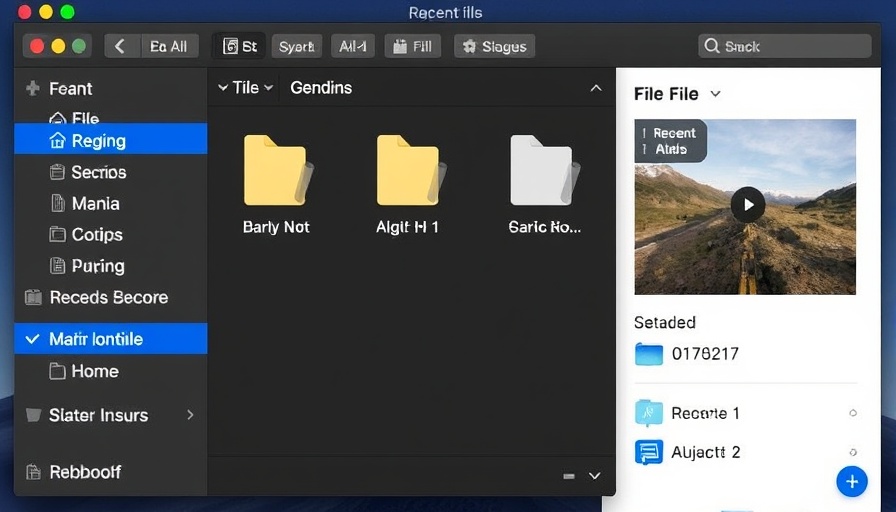Open 'Secrios' in the sidebar
The image size is (896, 512).
point(111,172)
